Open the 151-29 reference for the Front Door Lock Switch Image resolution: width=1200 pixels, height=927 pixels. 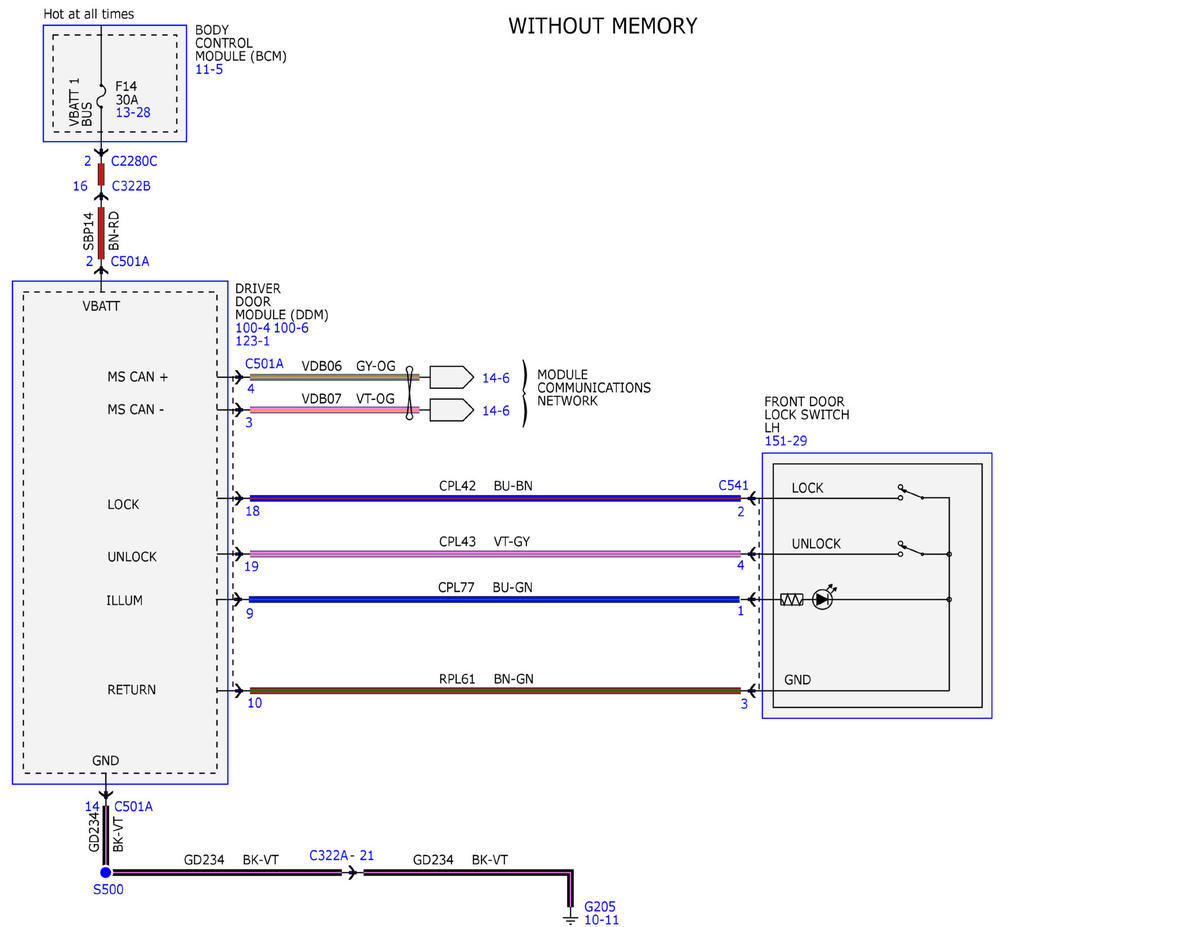785,441
